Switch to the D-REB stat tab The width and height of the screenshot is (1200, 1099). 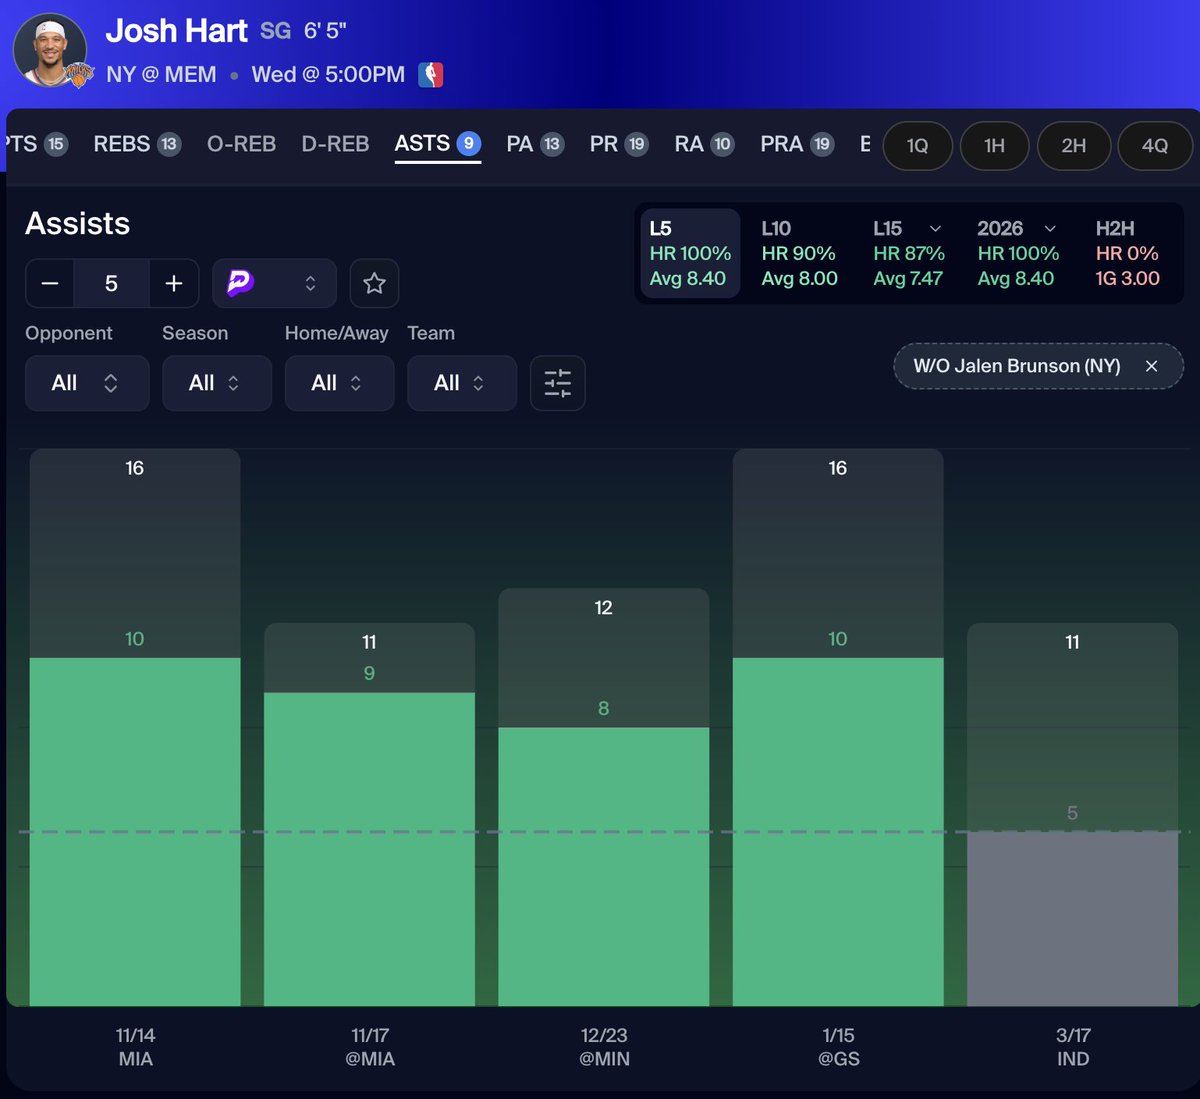point(335,144)
